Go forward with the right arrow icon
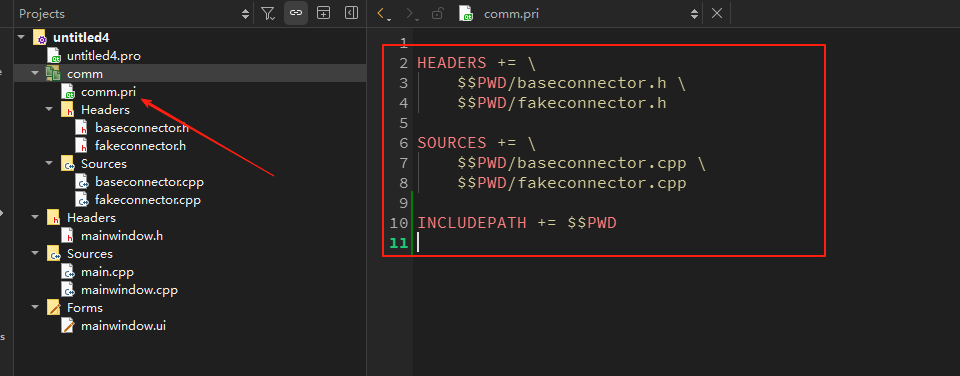960x376 pixels. (x=411, y=13)
